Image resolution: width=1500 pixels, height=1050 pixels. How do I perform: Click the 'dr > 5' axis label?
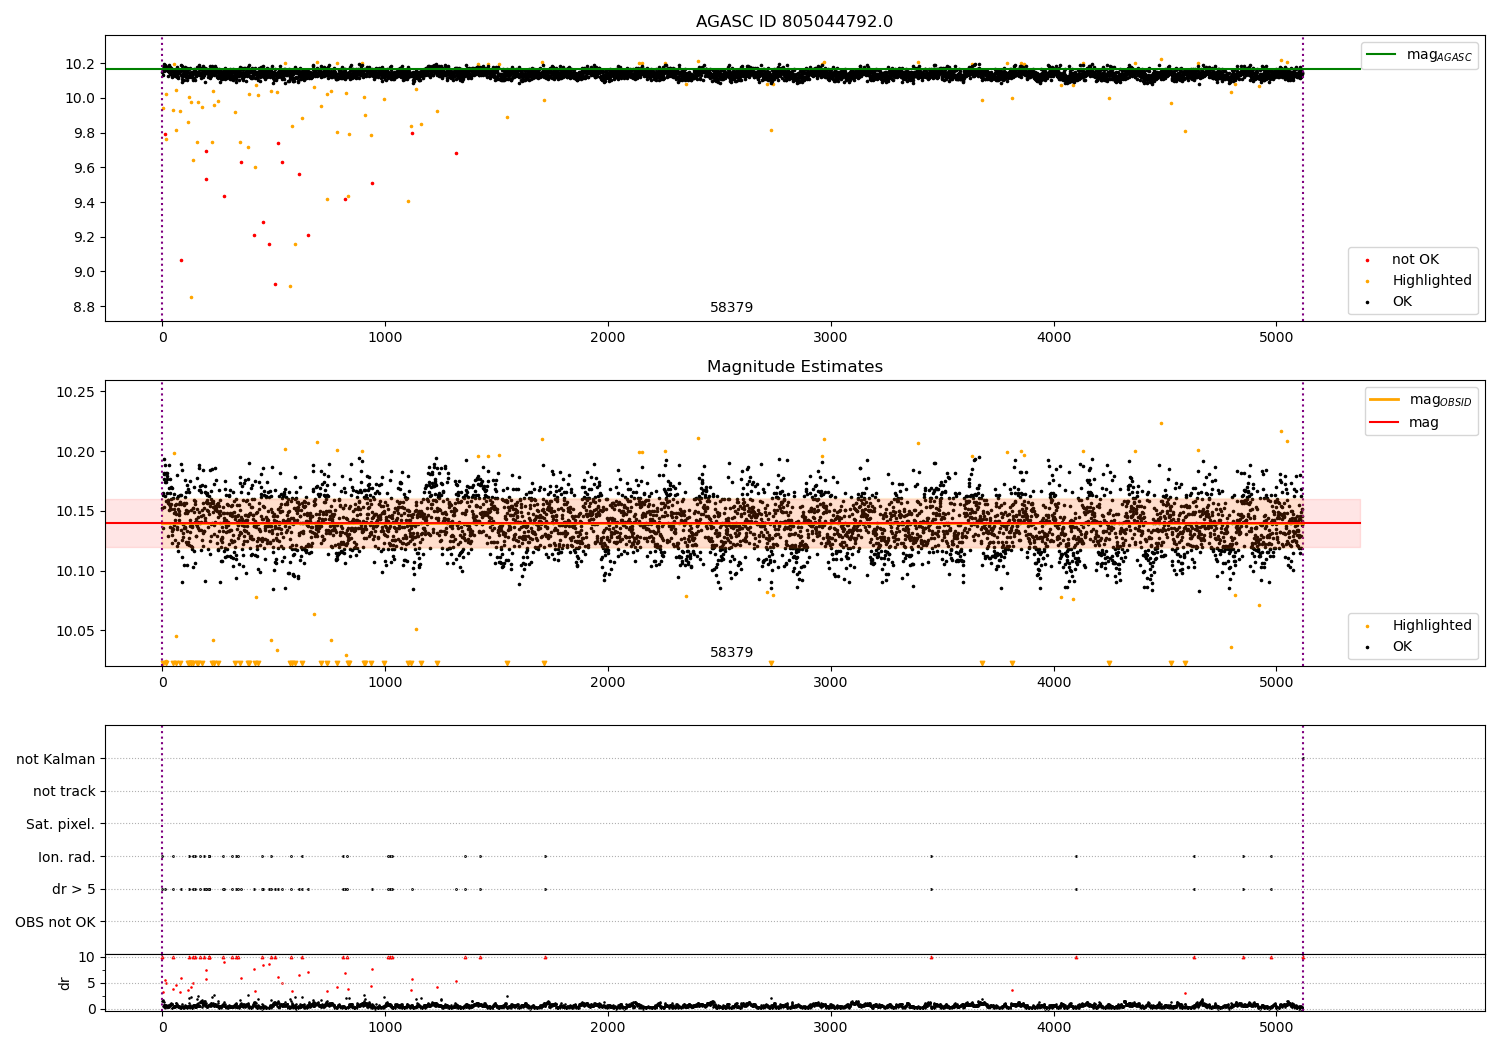[x=74, y=889]
